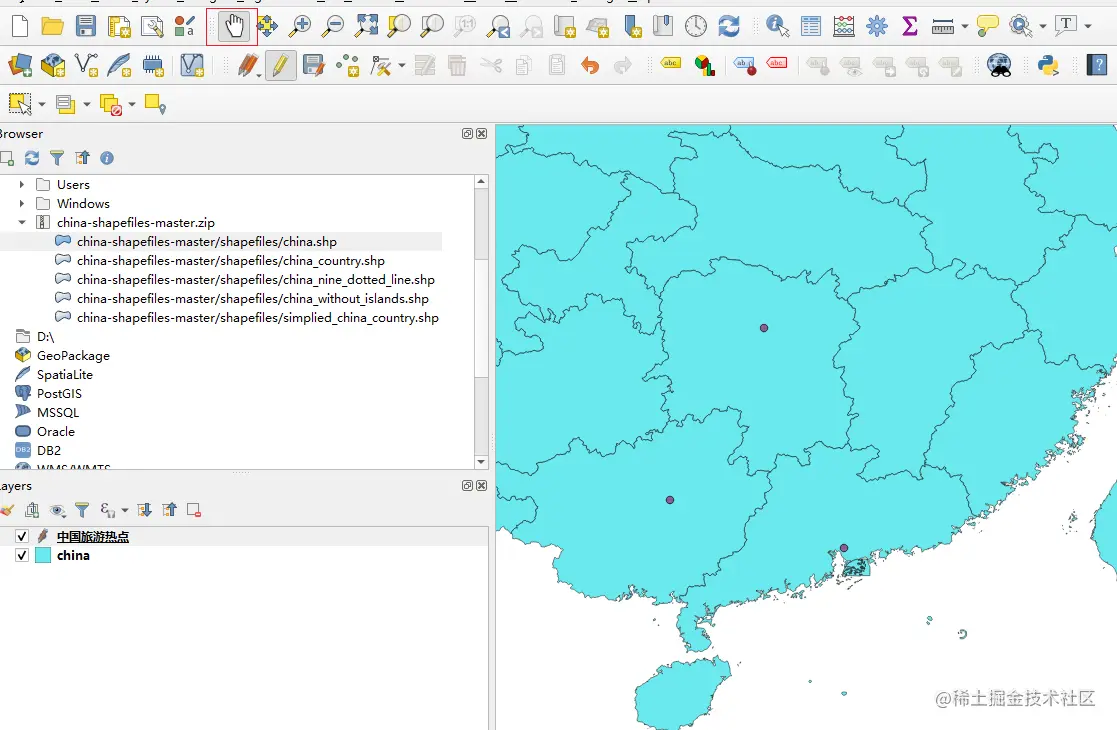Expand the Windows folder in Browser
Screen dimensions: 1117x730
[21, 204]
